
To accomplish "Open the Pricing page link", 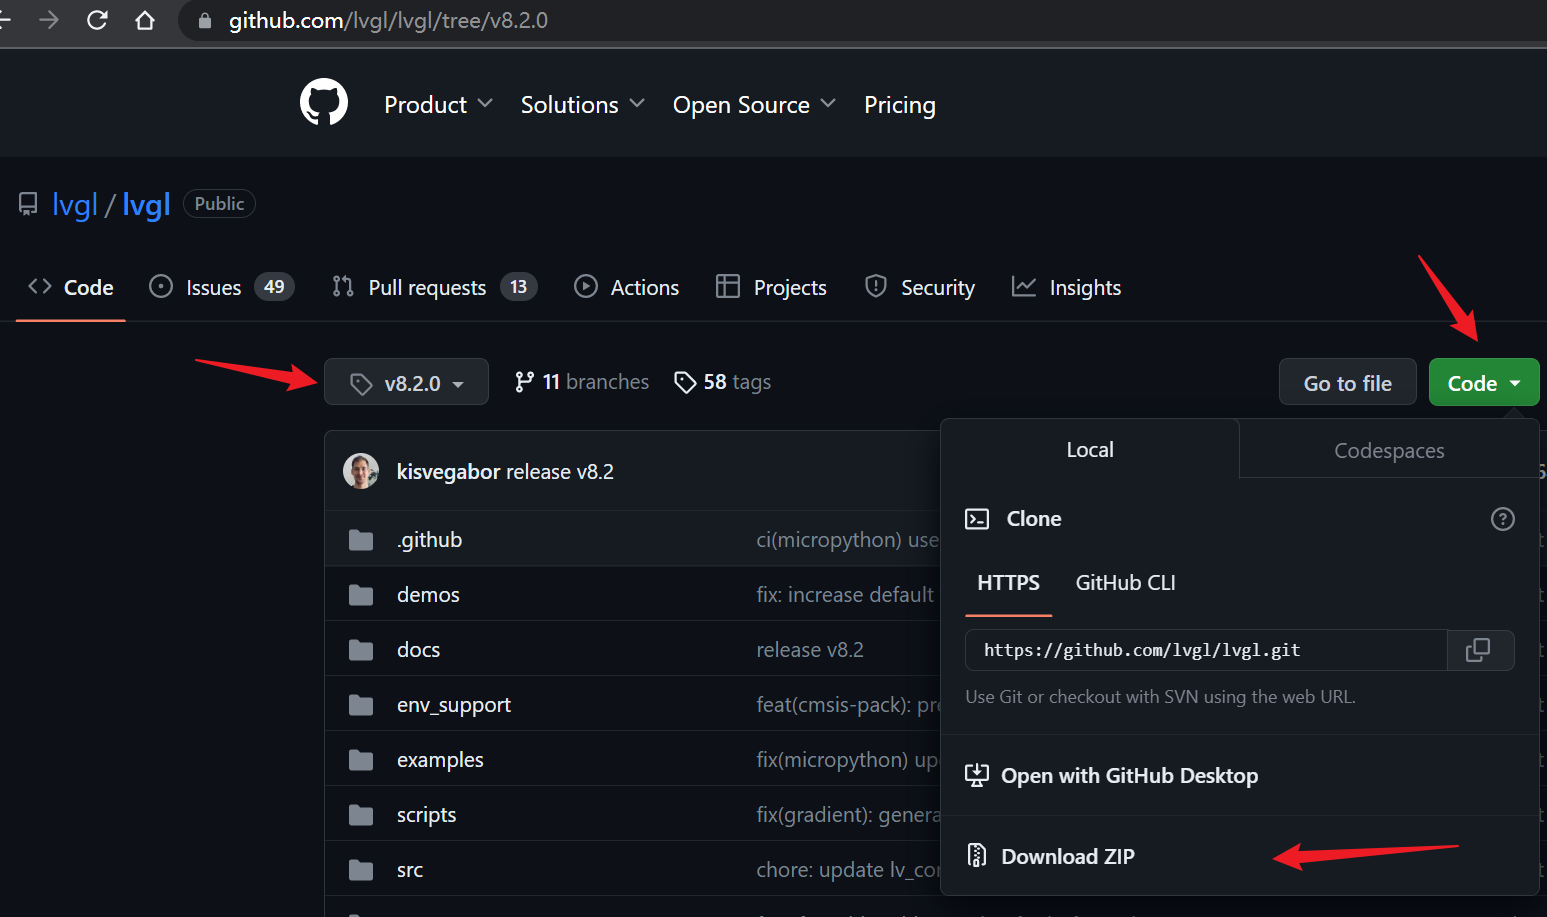I will pyautogui.click(x=900, y=105).
